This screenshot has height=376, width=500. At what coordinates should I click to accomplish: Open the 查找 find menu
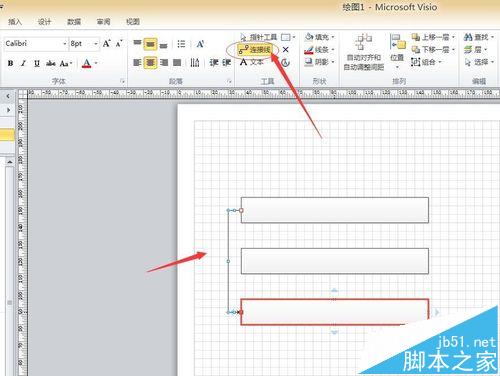479,37
